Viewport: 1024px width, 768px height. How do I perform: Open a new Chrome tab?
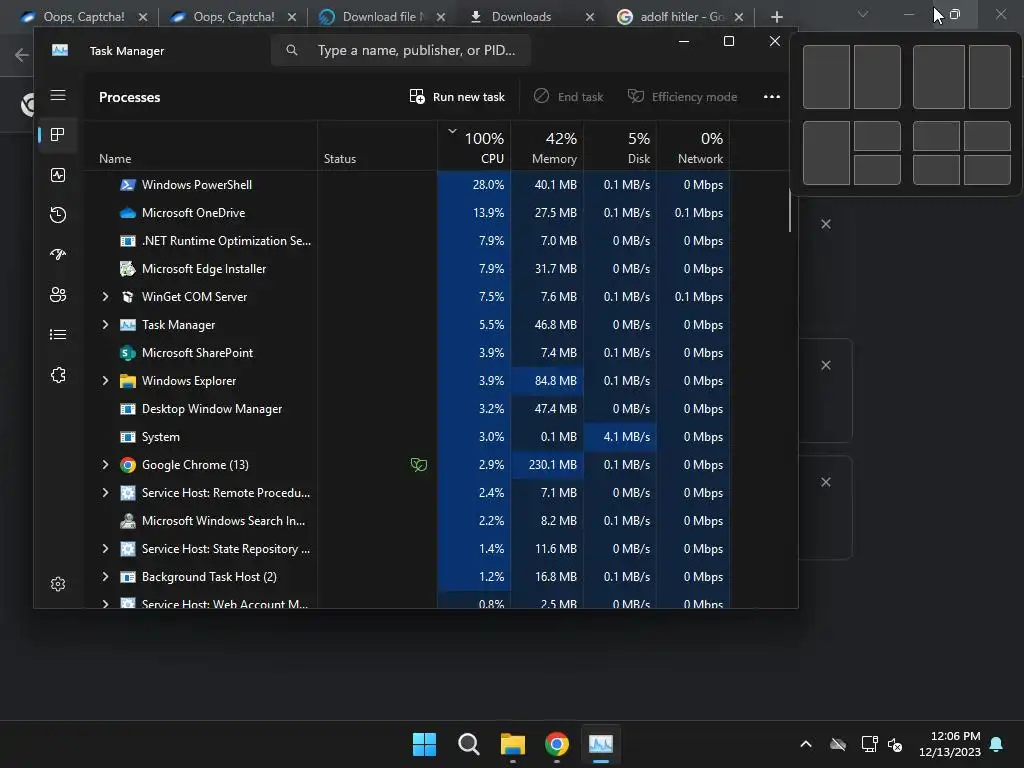(x=776, y=17)
